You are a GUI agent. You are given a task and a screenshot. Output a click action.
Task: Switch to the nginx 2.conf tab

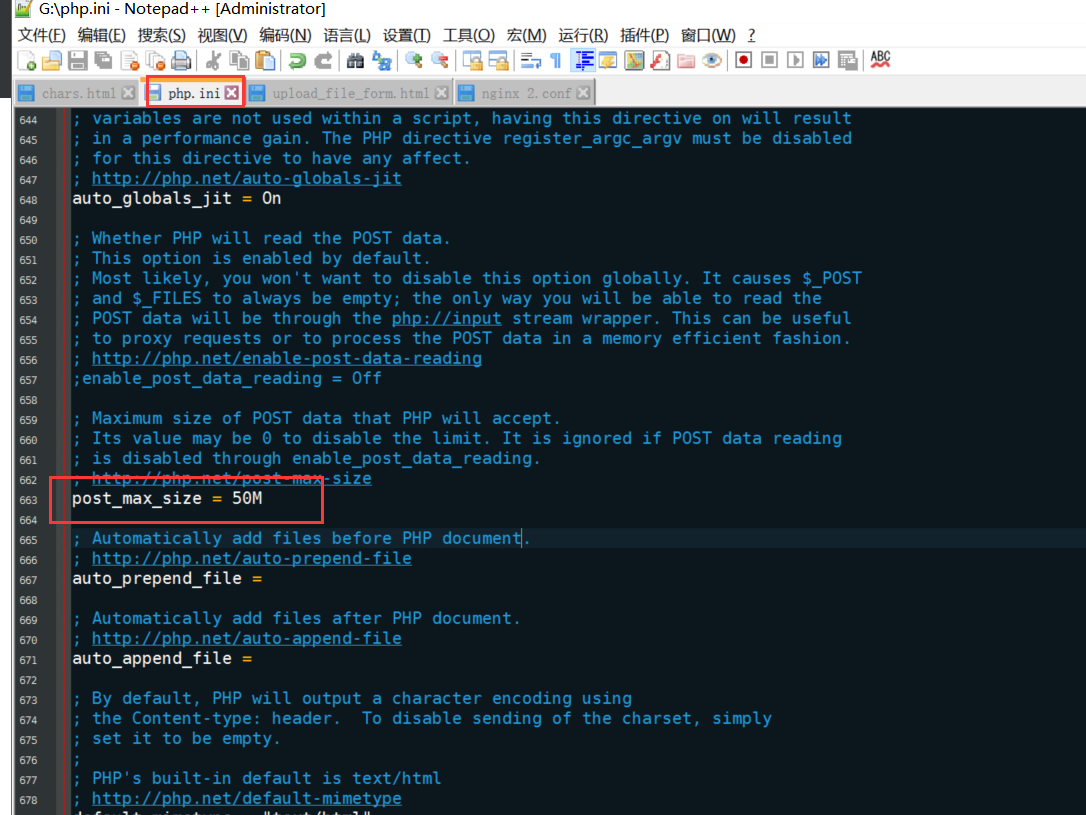point(525,93)
